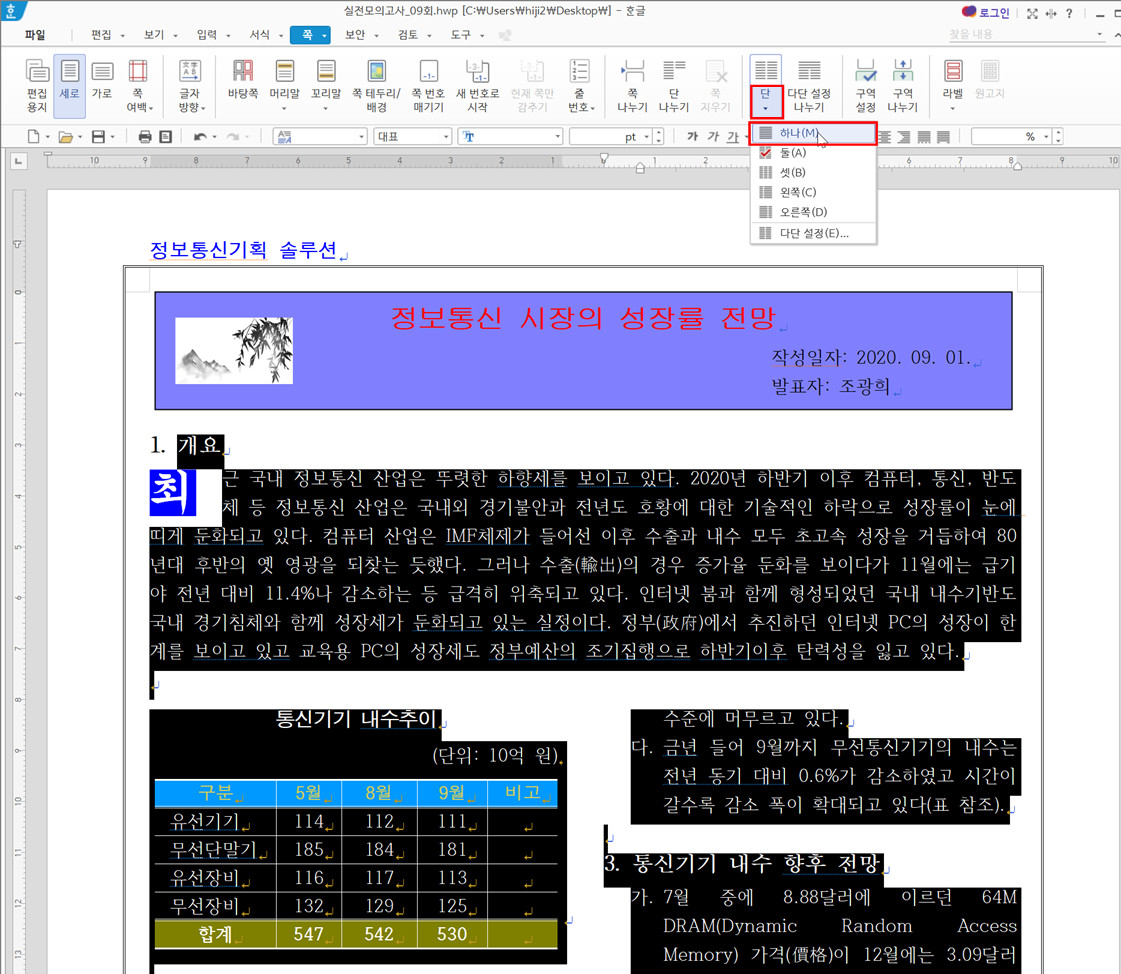Screen dimensions: 1121x974
Task: Click the print icon
Action: (145, 137)
